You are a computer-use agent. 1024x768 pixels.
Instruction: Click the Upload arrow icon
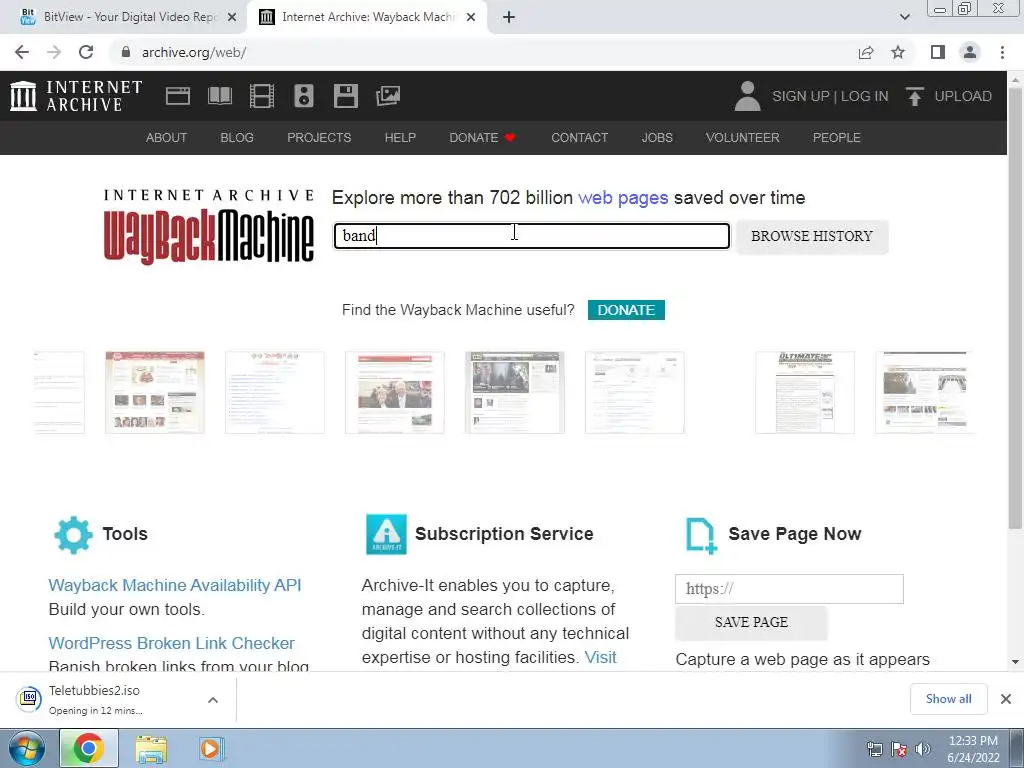pyautogui.click(x=914, y=96)
